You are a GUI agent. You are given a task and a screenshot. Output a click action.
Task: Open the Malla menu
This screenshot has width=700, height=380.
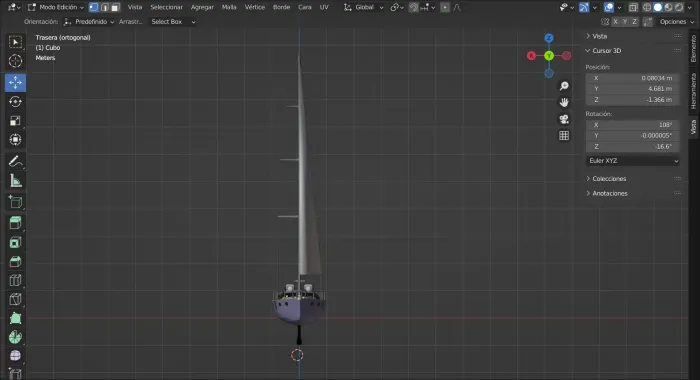229,7
